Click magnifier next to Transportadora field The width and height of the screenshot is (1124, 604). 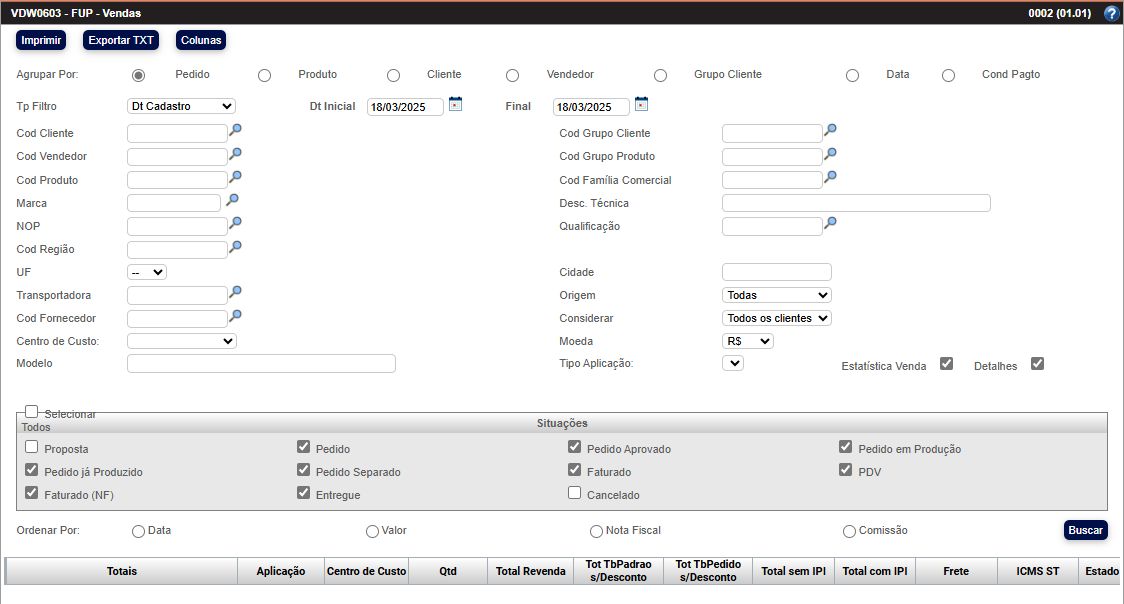236,292
